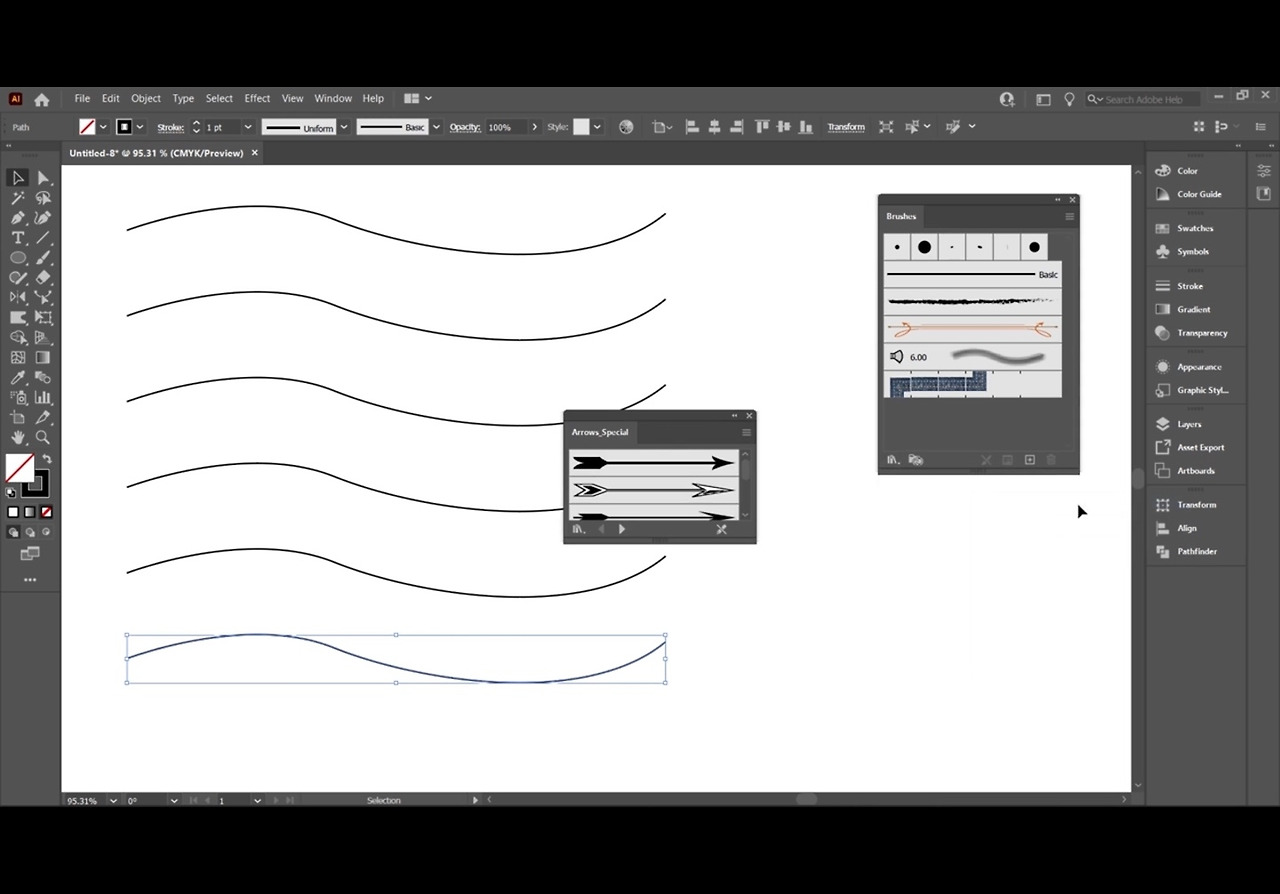The height and width of the screenshot is (894, 1280).
Task: Choose the Artboard tool
Action: point(18,418)
